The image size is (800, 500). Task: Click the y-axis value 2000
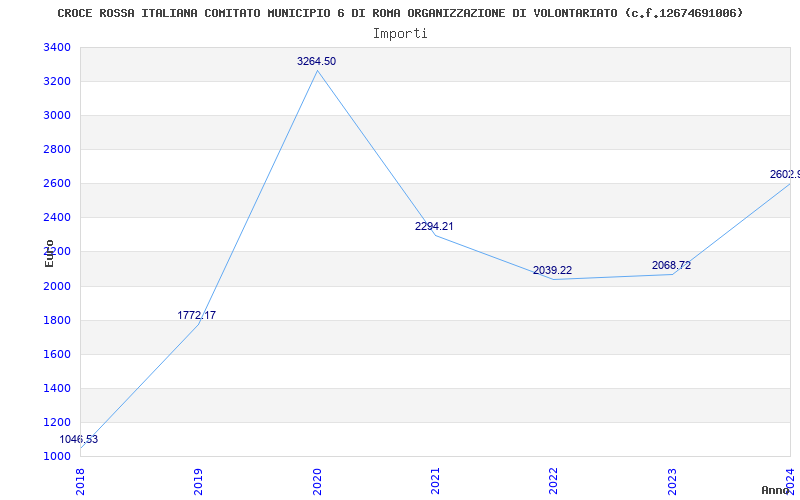[x=57, y=286]
